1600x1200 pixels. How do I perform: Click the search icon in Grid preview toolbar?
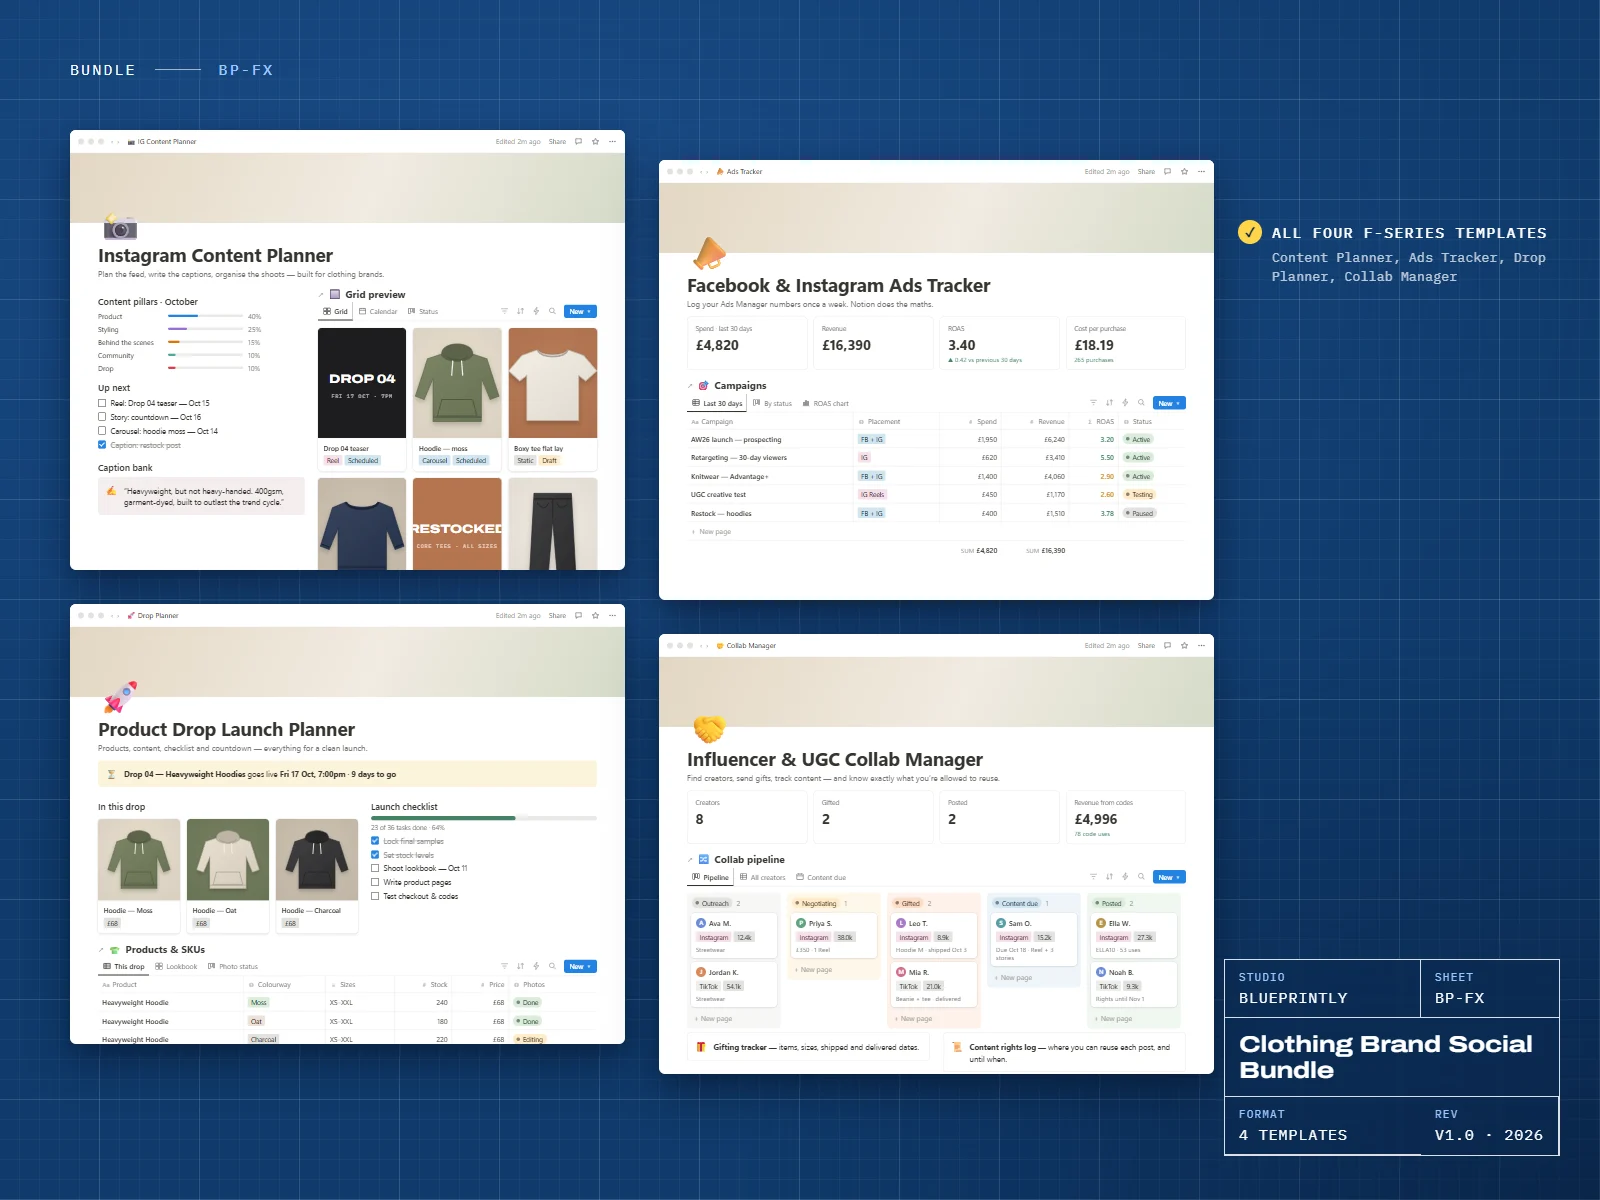click(552, 311)
